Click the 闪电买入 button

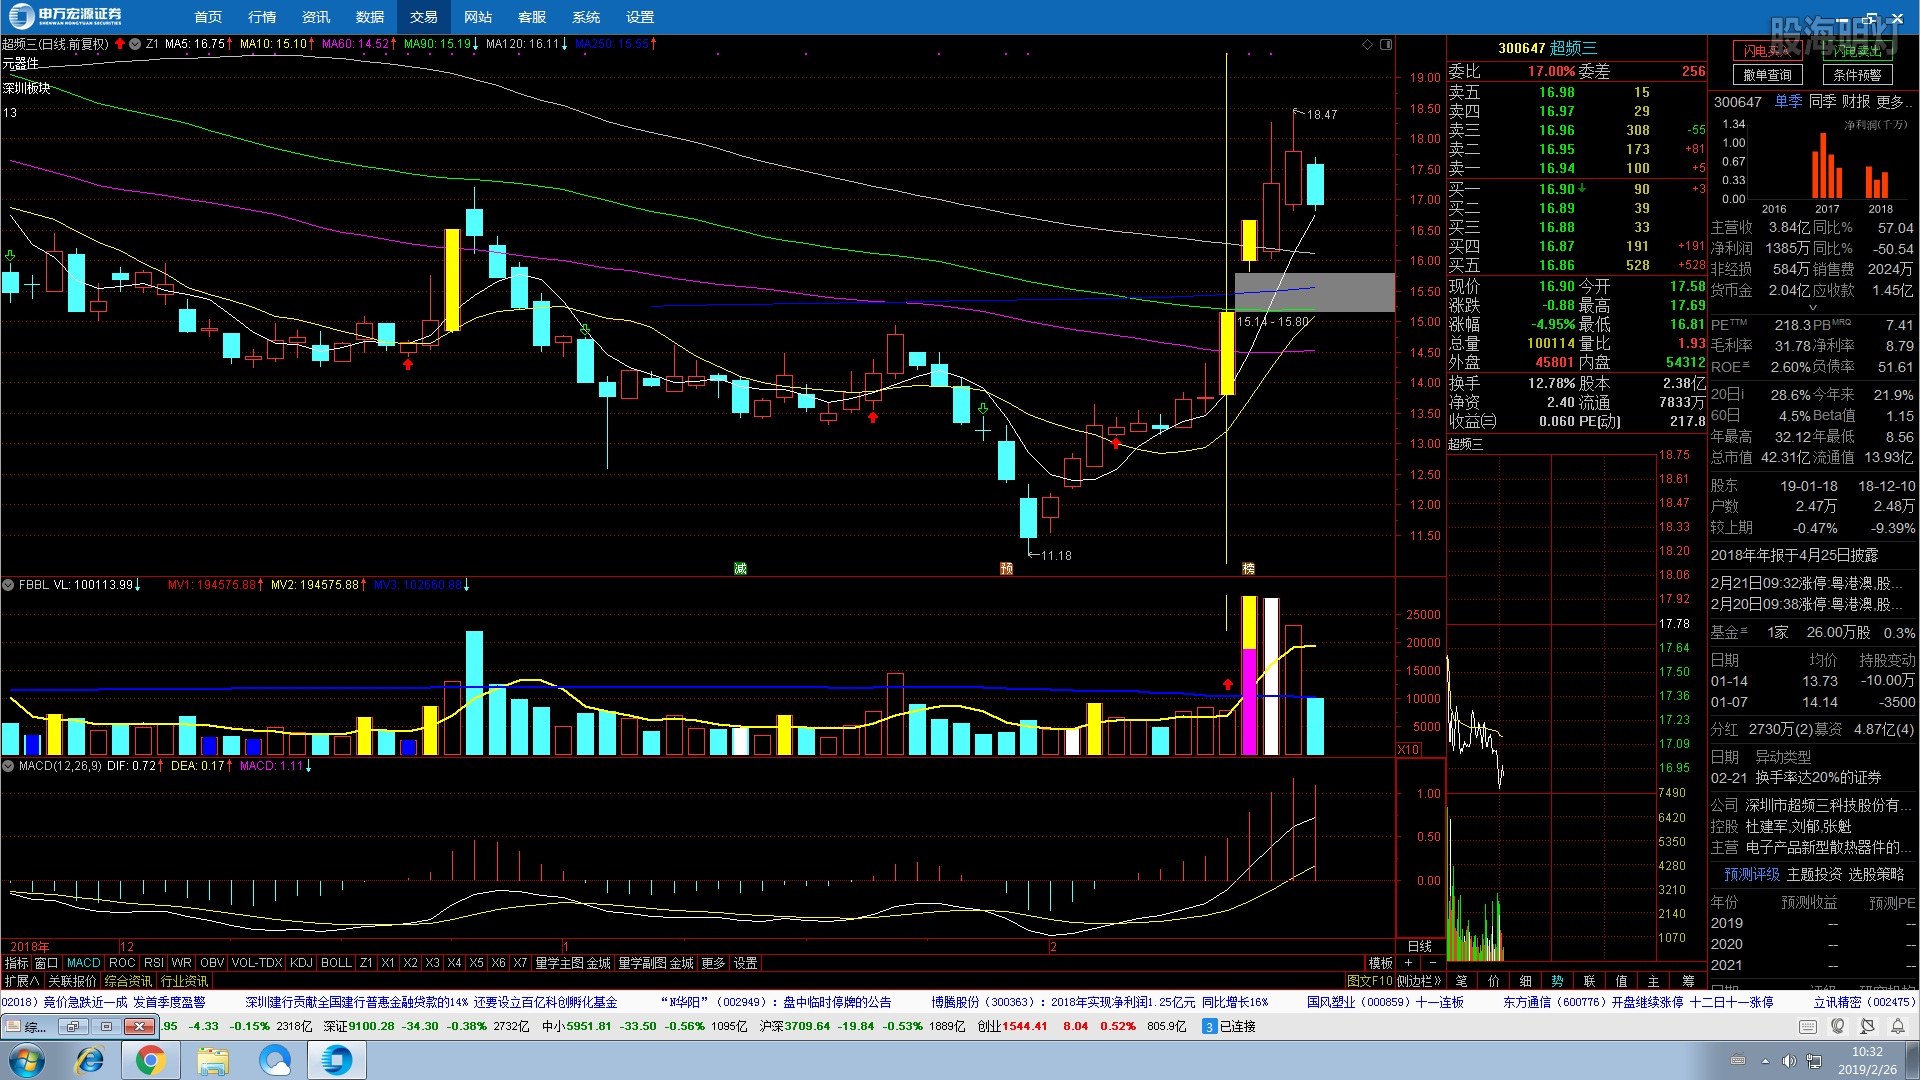pos(1767,51)
